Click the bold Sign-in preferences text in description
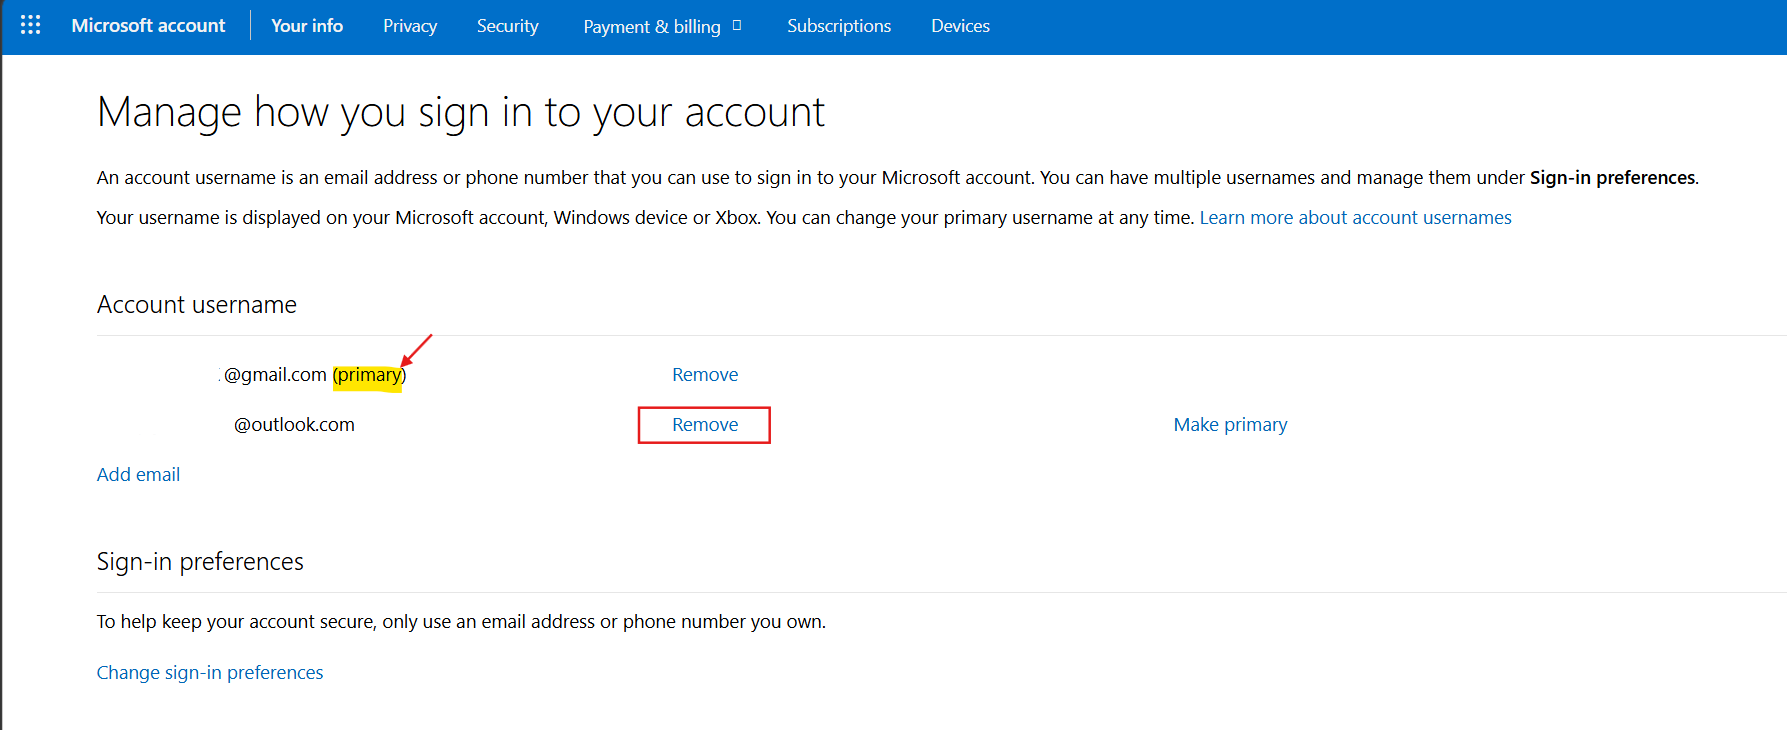This screenshot has width=1787, height=730. click(1612, 178)
